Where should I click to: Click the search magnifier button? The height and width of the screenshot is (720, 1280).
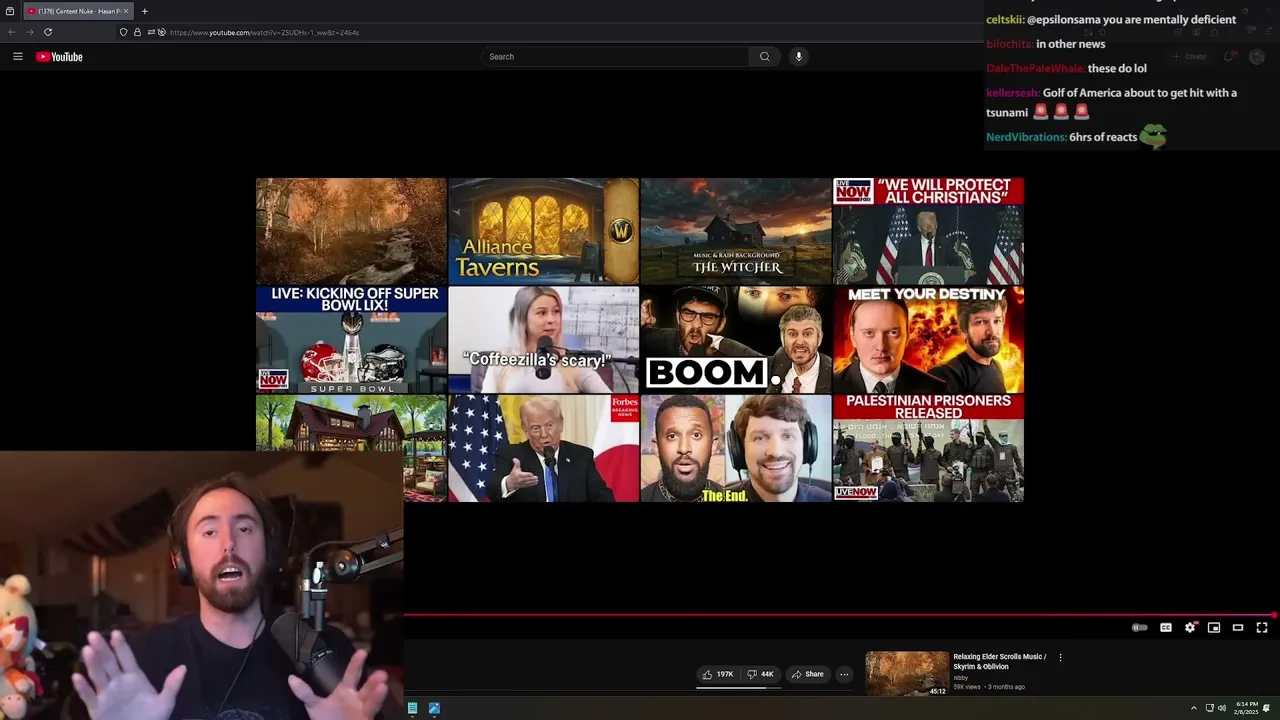click(x=765, y=57)
